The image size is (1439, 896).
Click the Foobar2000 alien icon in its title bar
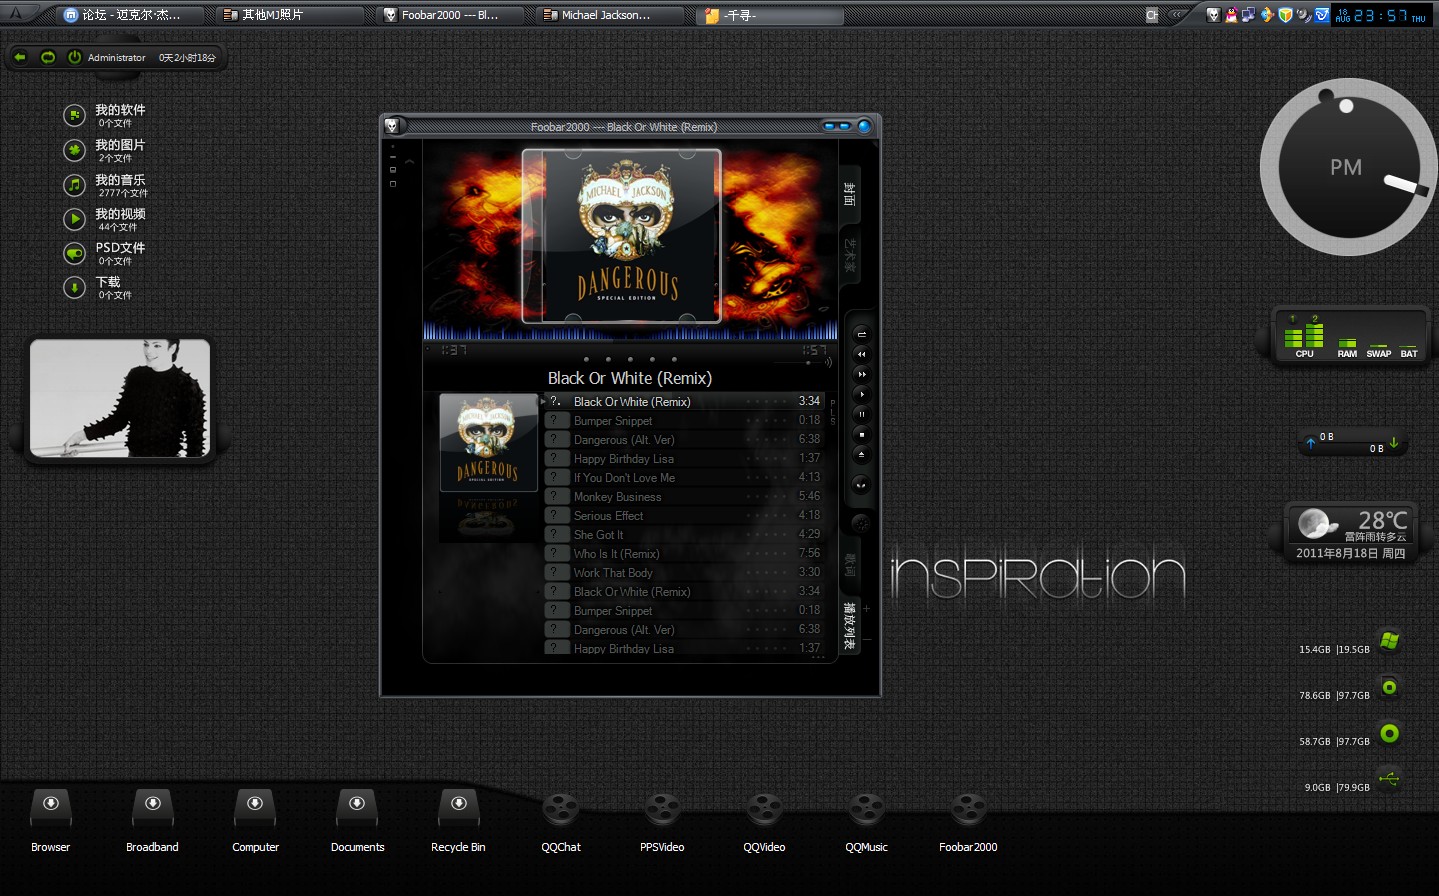pyautogui.click(x=392, y=126)
